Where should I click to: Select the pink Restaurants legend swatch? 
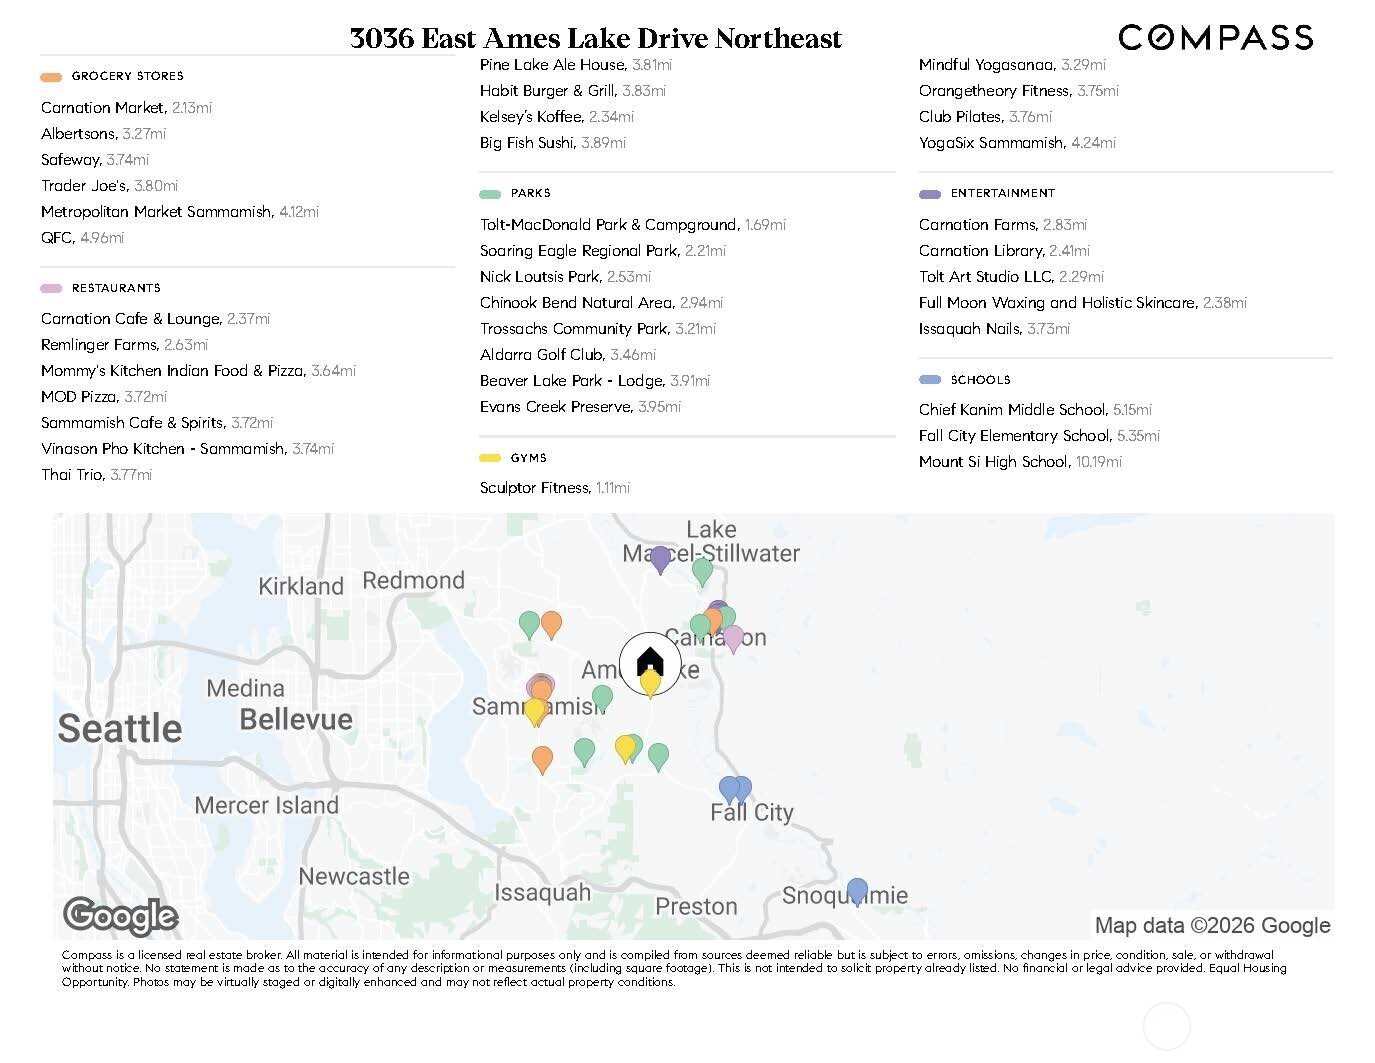[51, 288]
